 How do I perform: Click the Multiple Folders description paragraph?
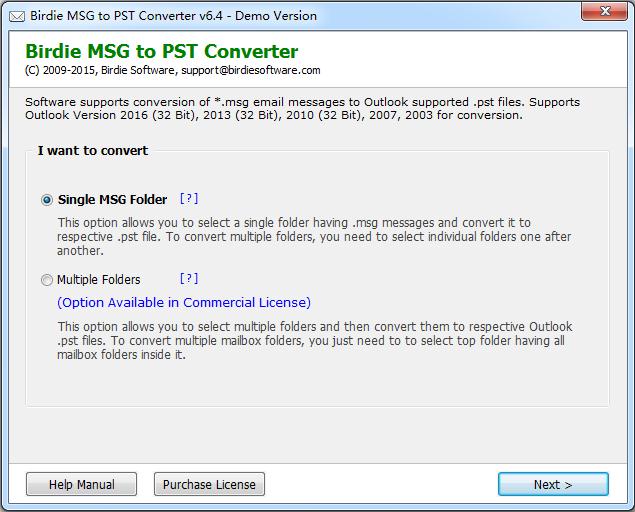tap(315, 341)
